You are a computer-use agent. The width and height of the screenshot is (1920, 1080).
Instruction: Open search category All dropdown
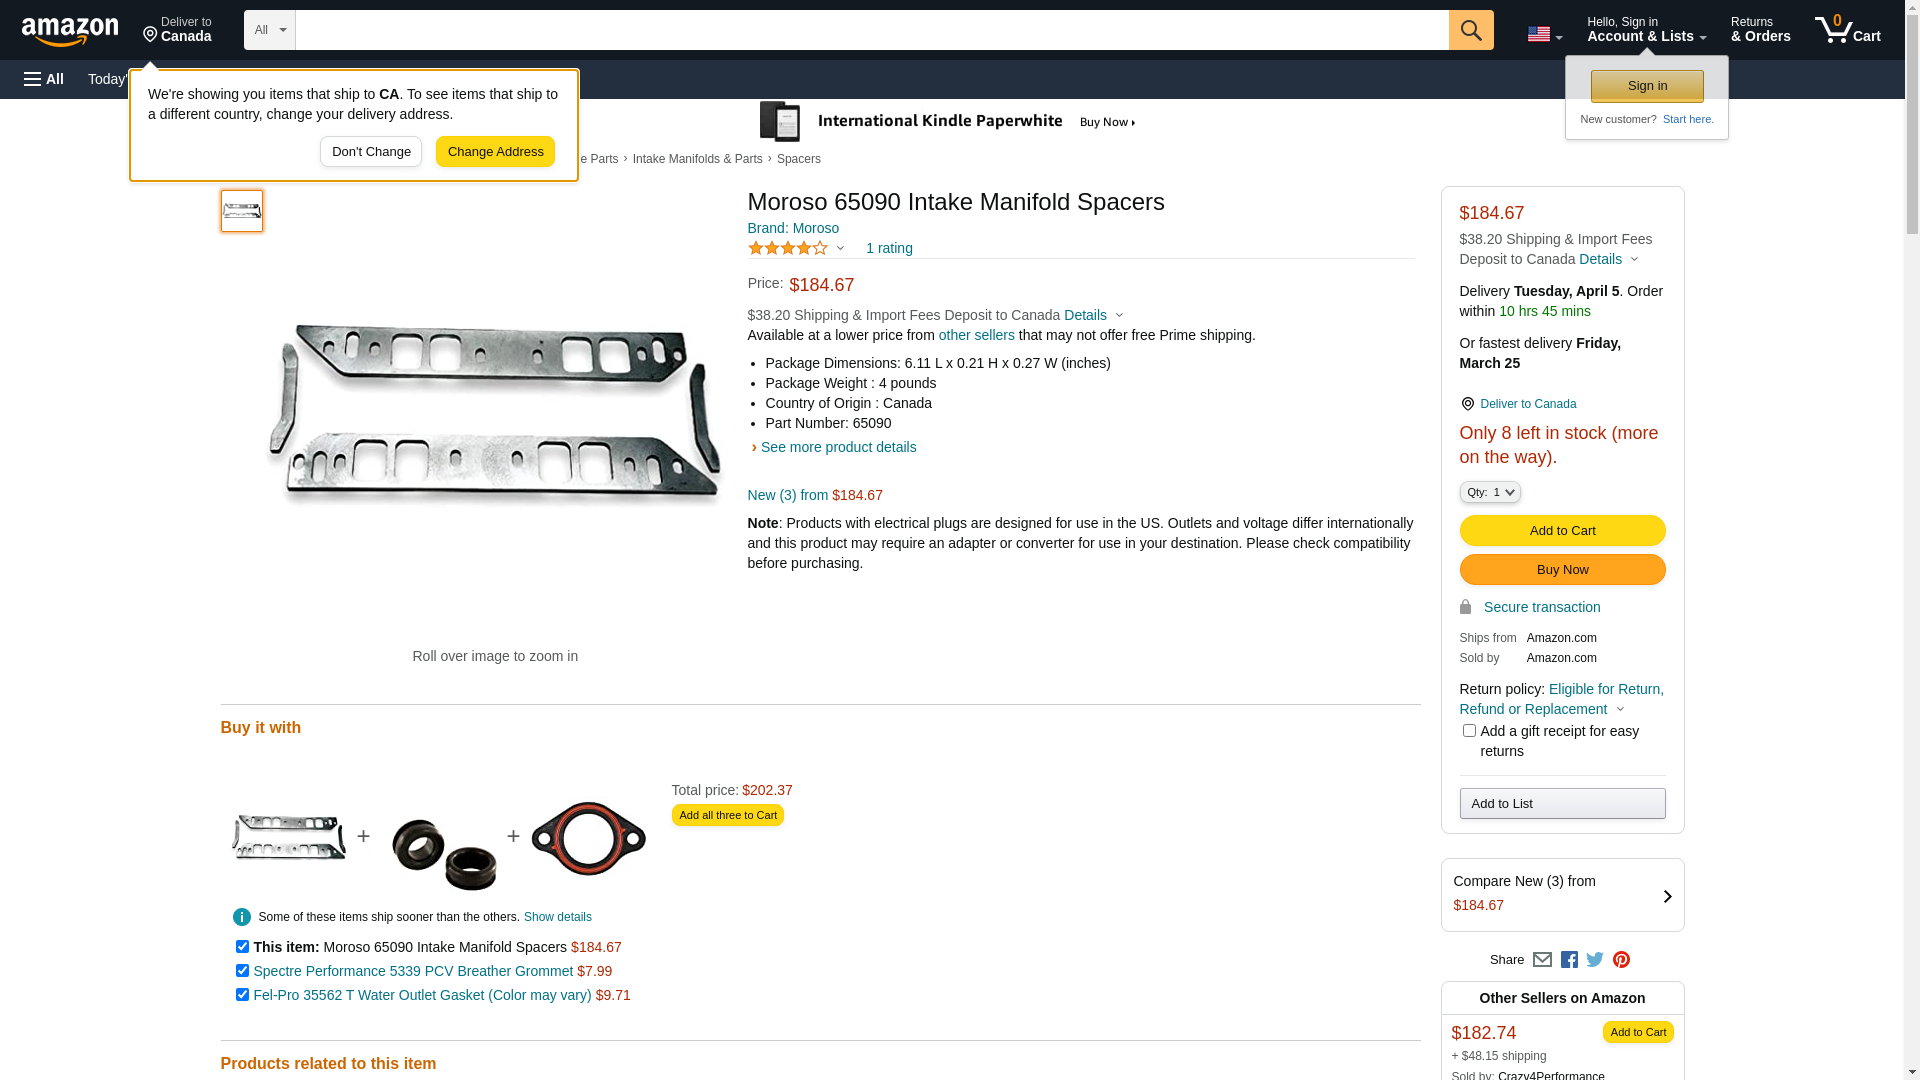(270, 30)
